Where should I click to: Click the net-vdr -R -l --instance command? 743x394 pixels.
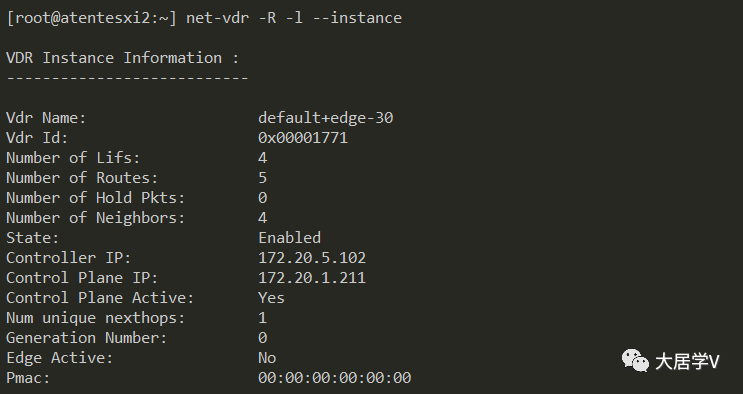[x=294, y=18]
